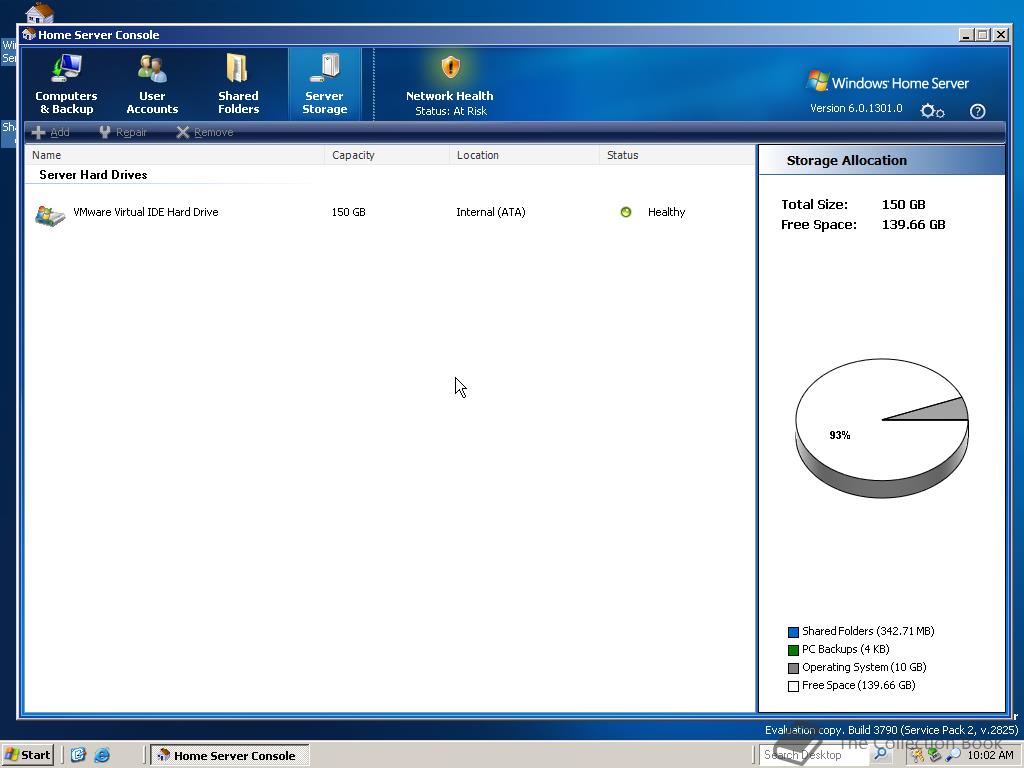
Task: Open Help via the question mark icon
Action: pyautogui.click(x=977, y=111)
